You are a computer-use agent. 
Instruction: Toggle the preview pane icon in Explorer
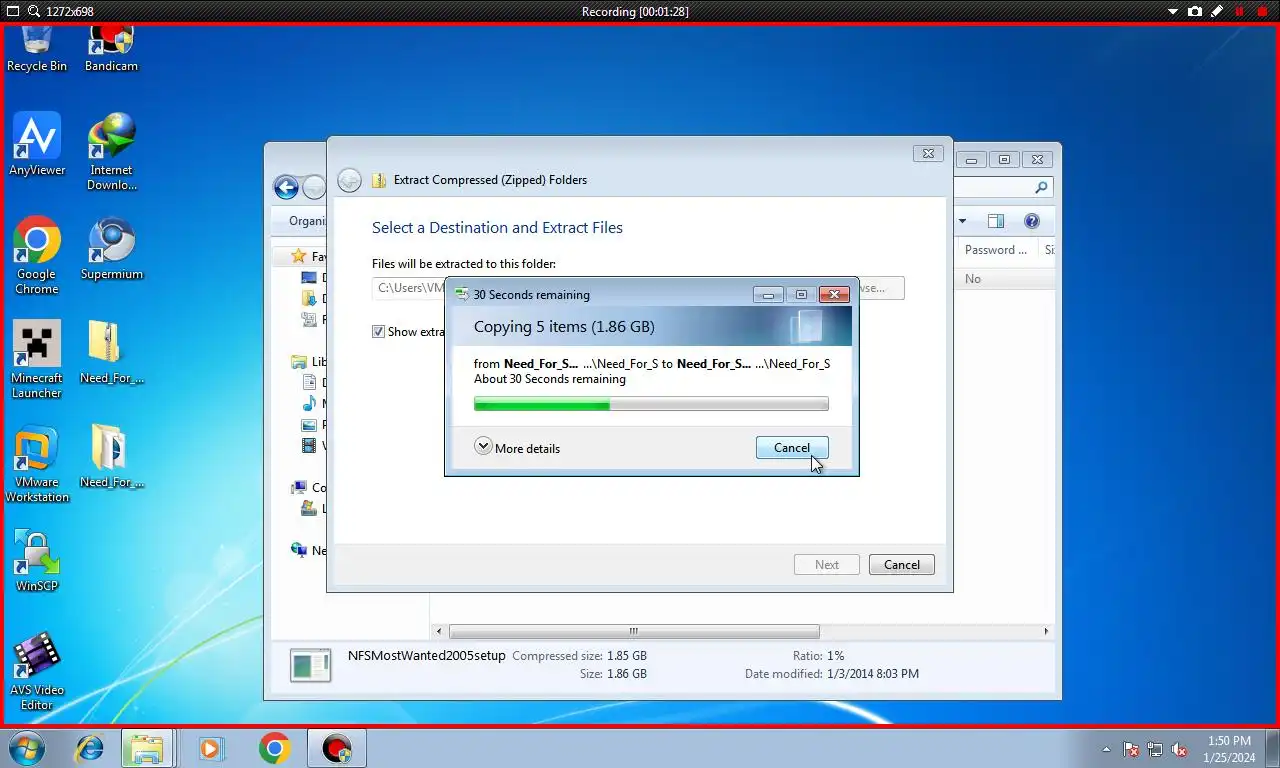point(996,221)
